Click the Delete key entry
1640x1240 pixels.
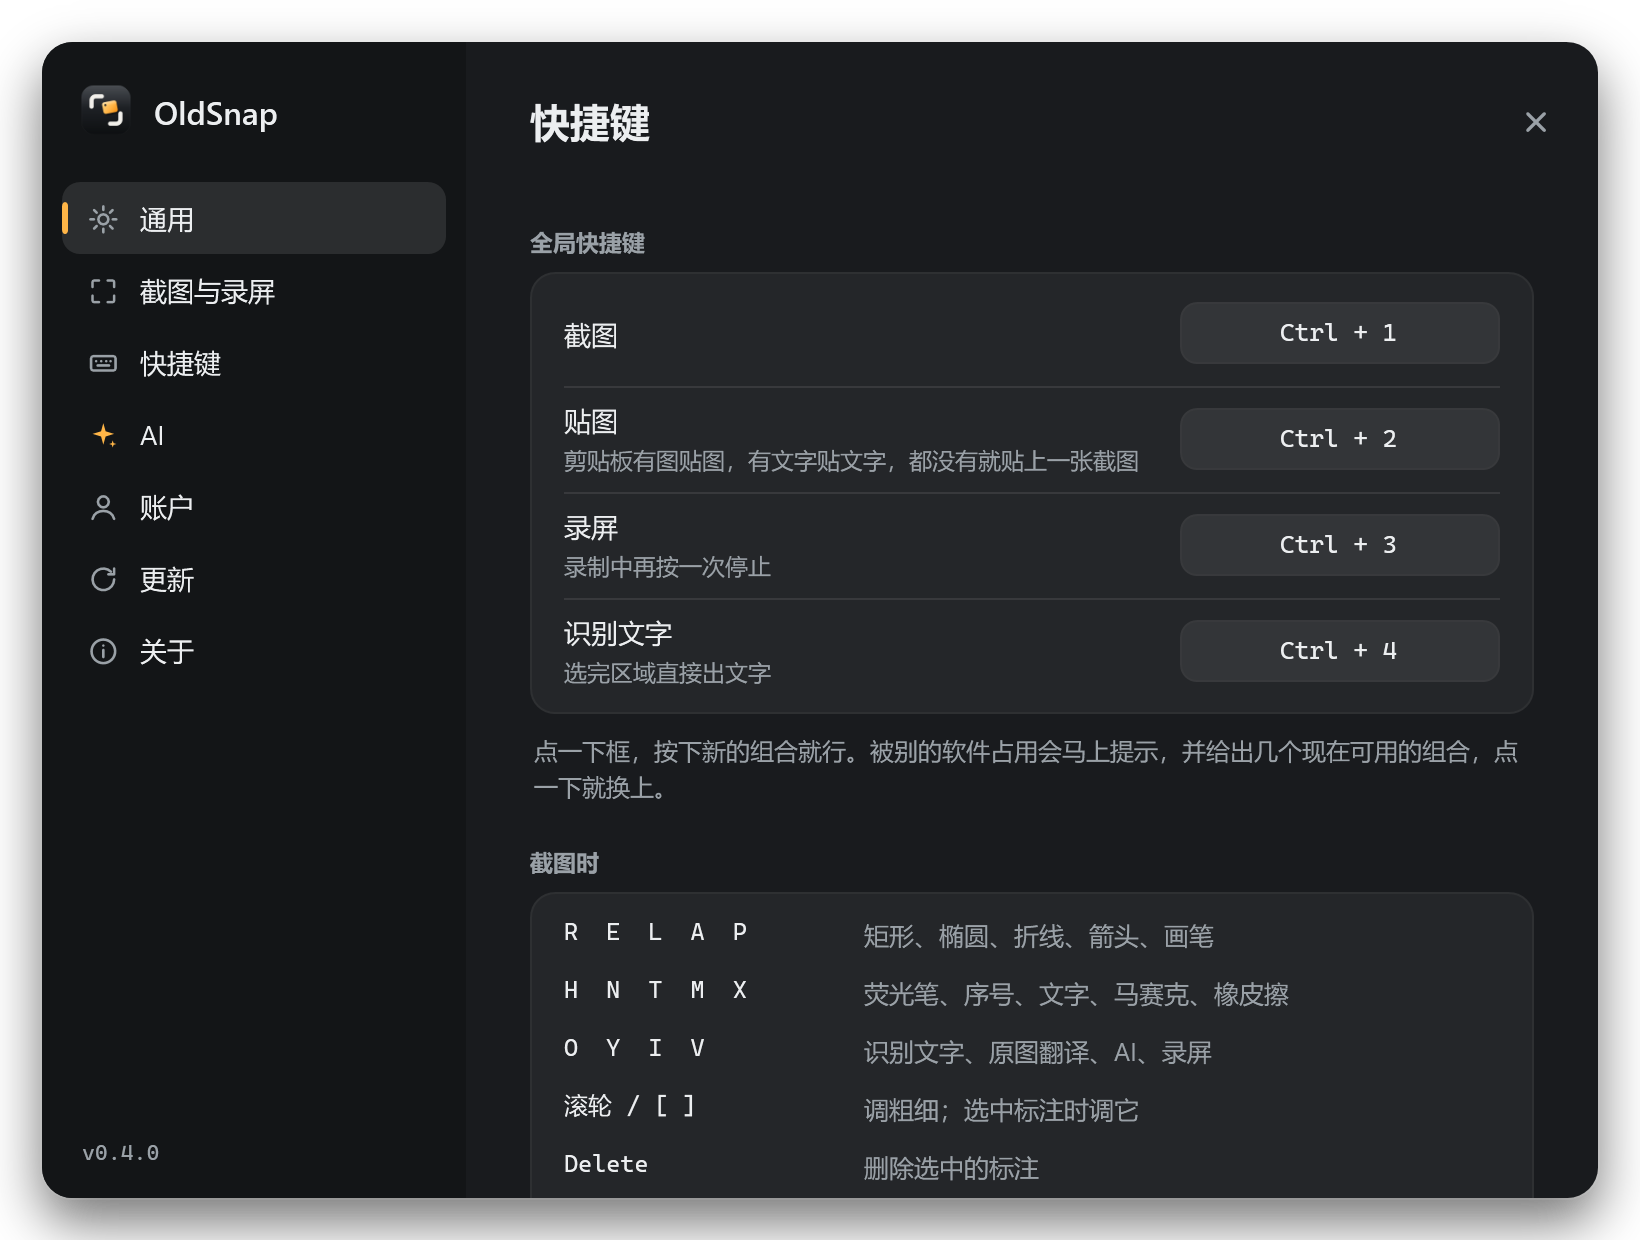(606, 1164)
